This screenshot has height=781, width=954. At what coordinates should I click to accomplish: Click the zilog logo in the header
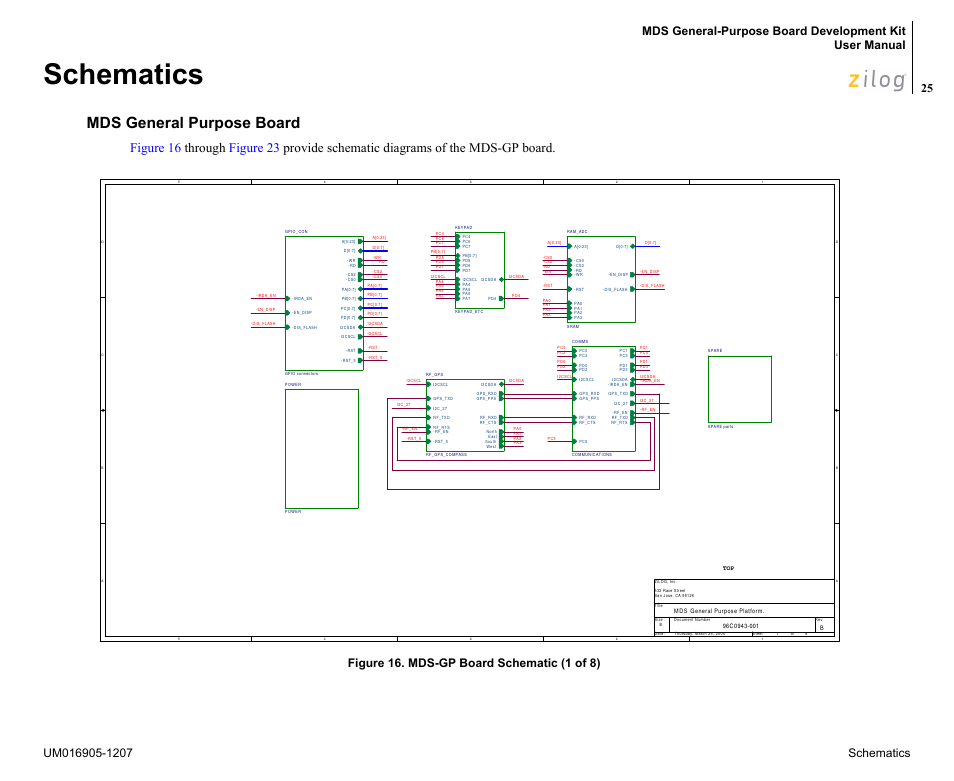[x=877, y=80]
